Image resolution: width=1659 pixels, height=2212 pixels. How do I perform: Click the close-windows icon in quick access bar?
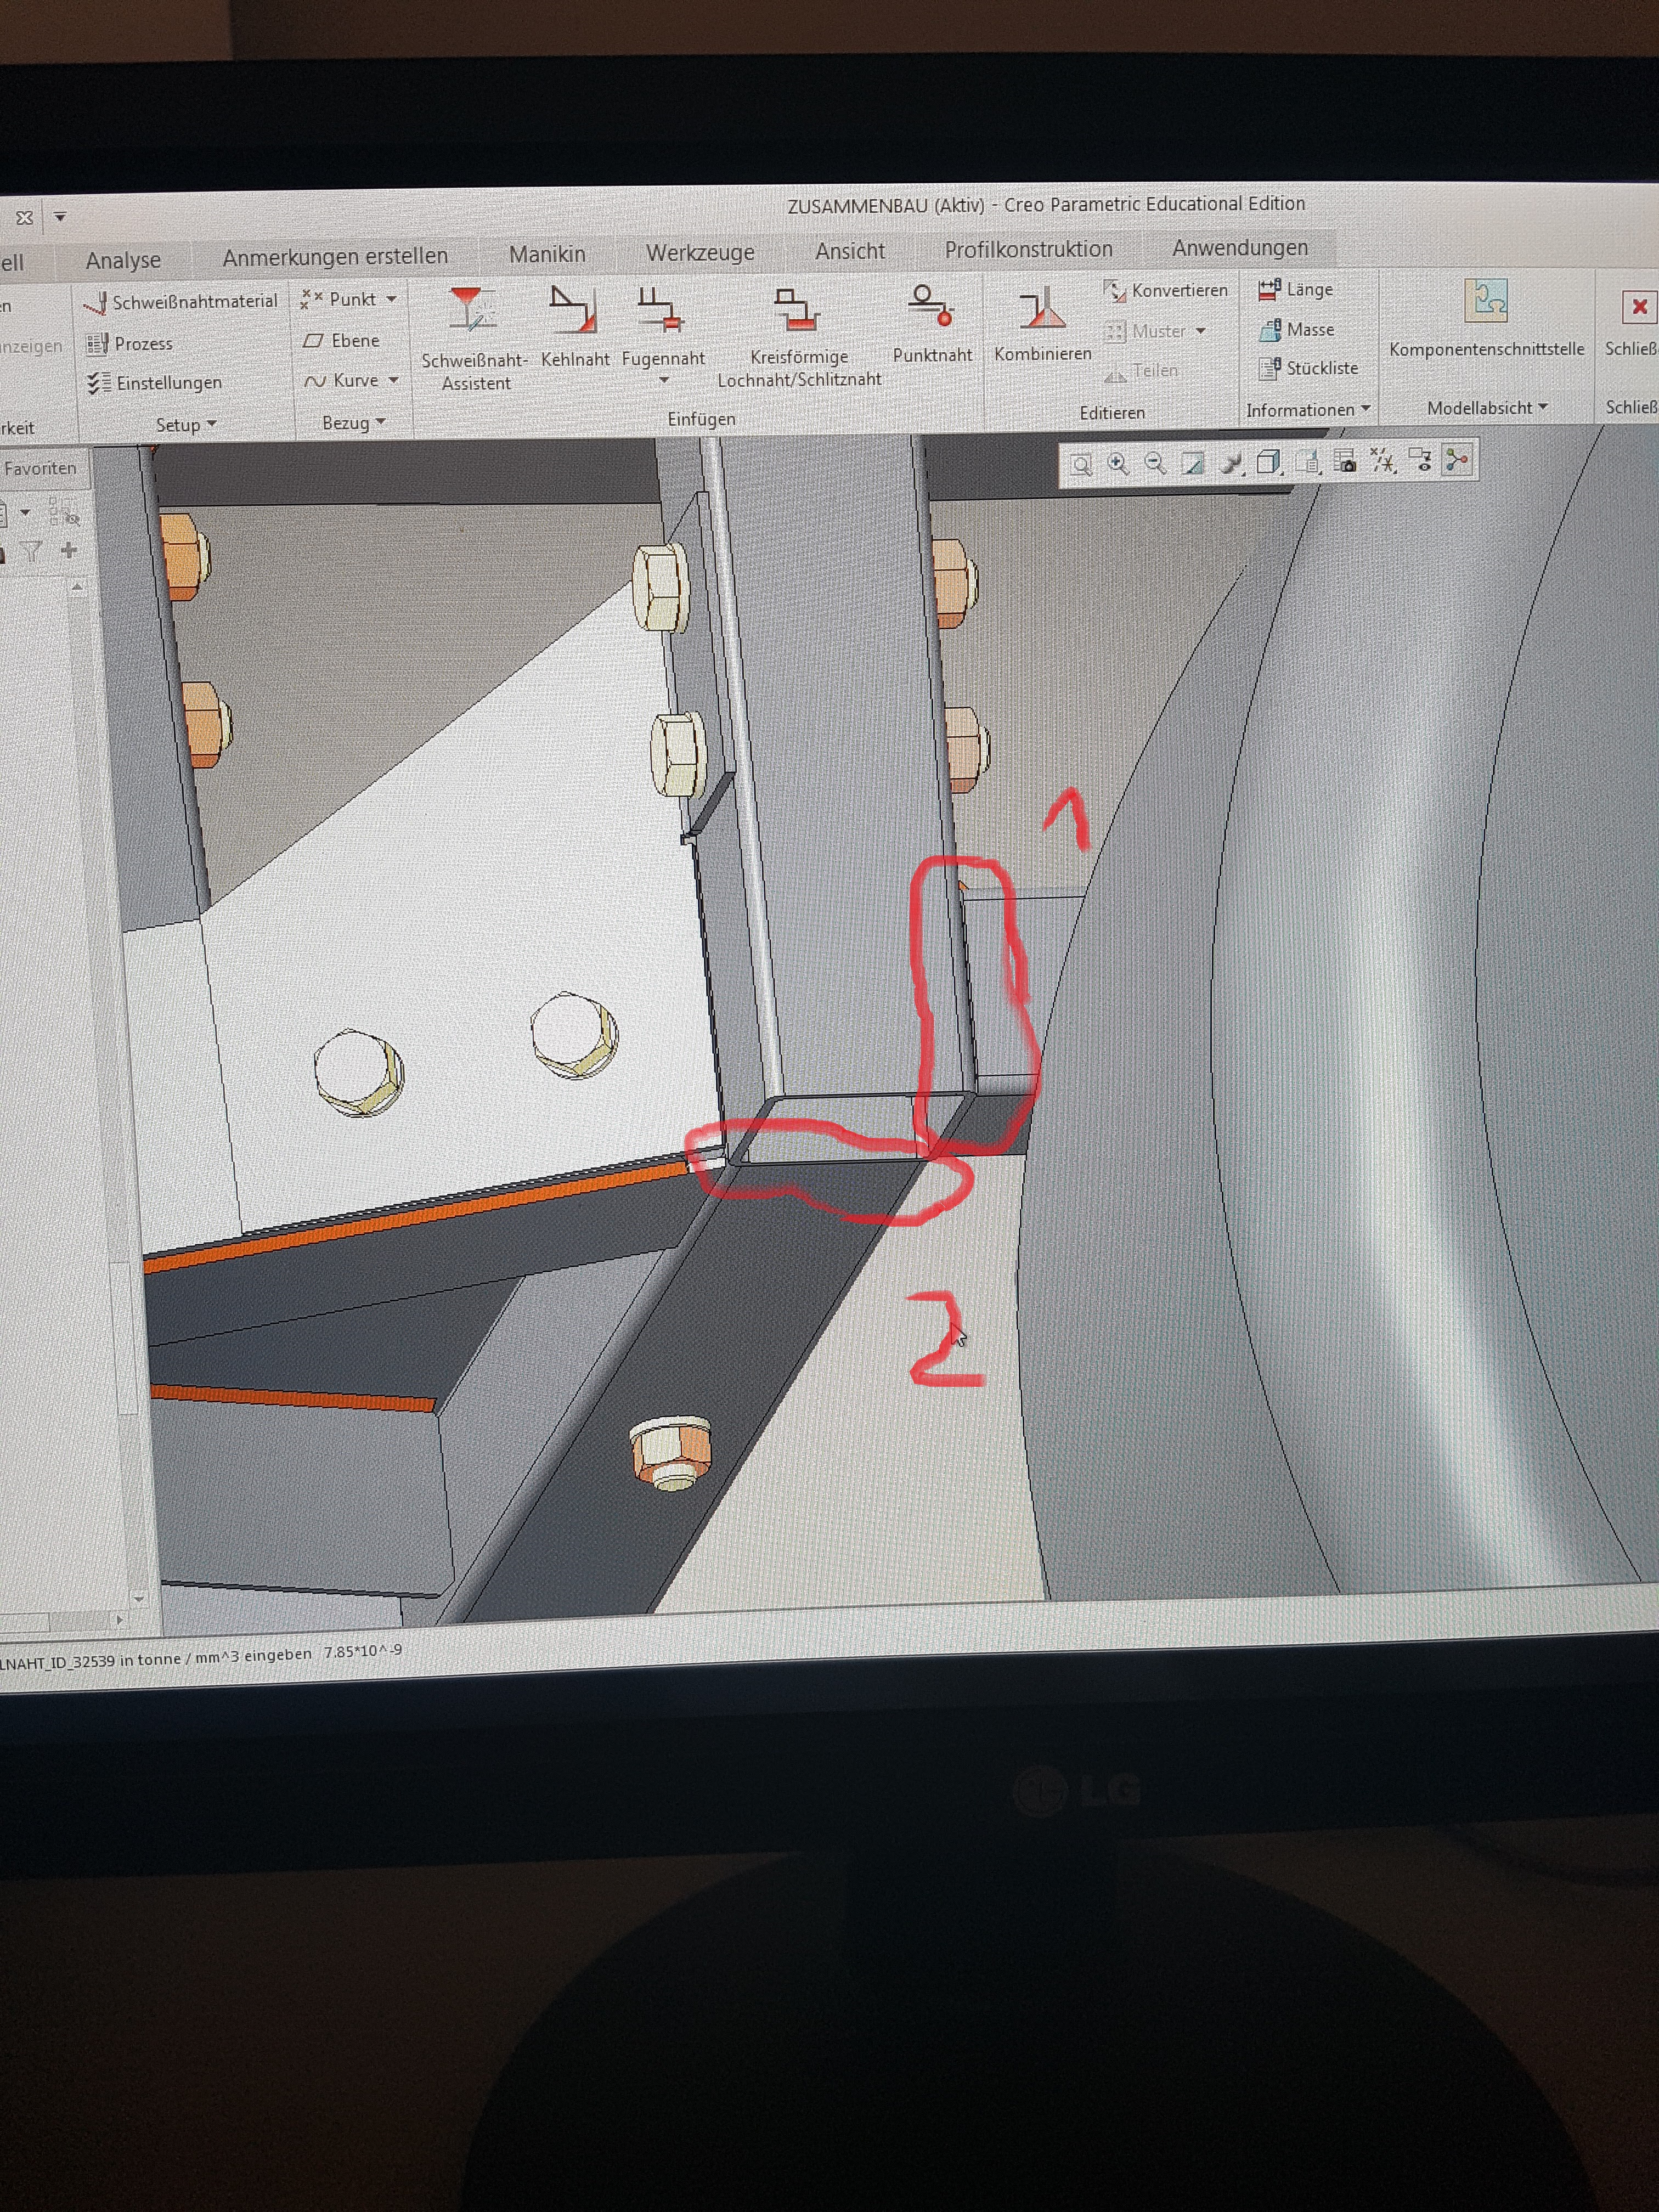point(25,218)
